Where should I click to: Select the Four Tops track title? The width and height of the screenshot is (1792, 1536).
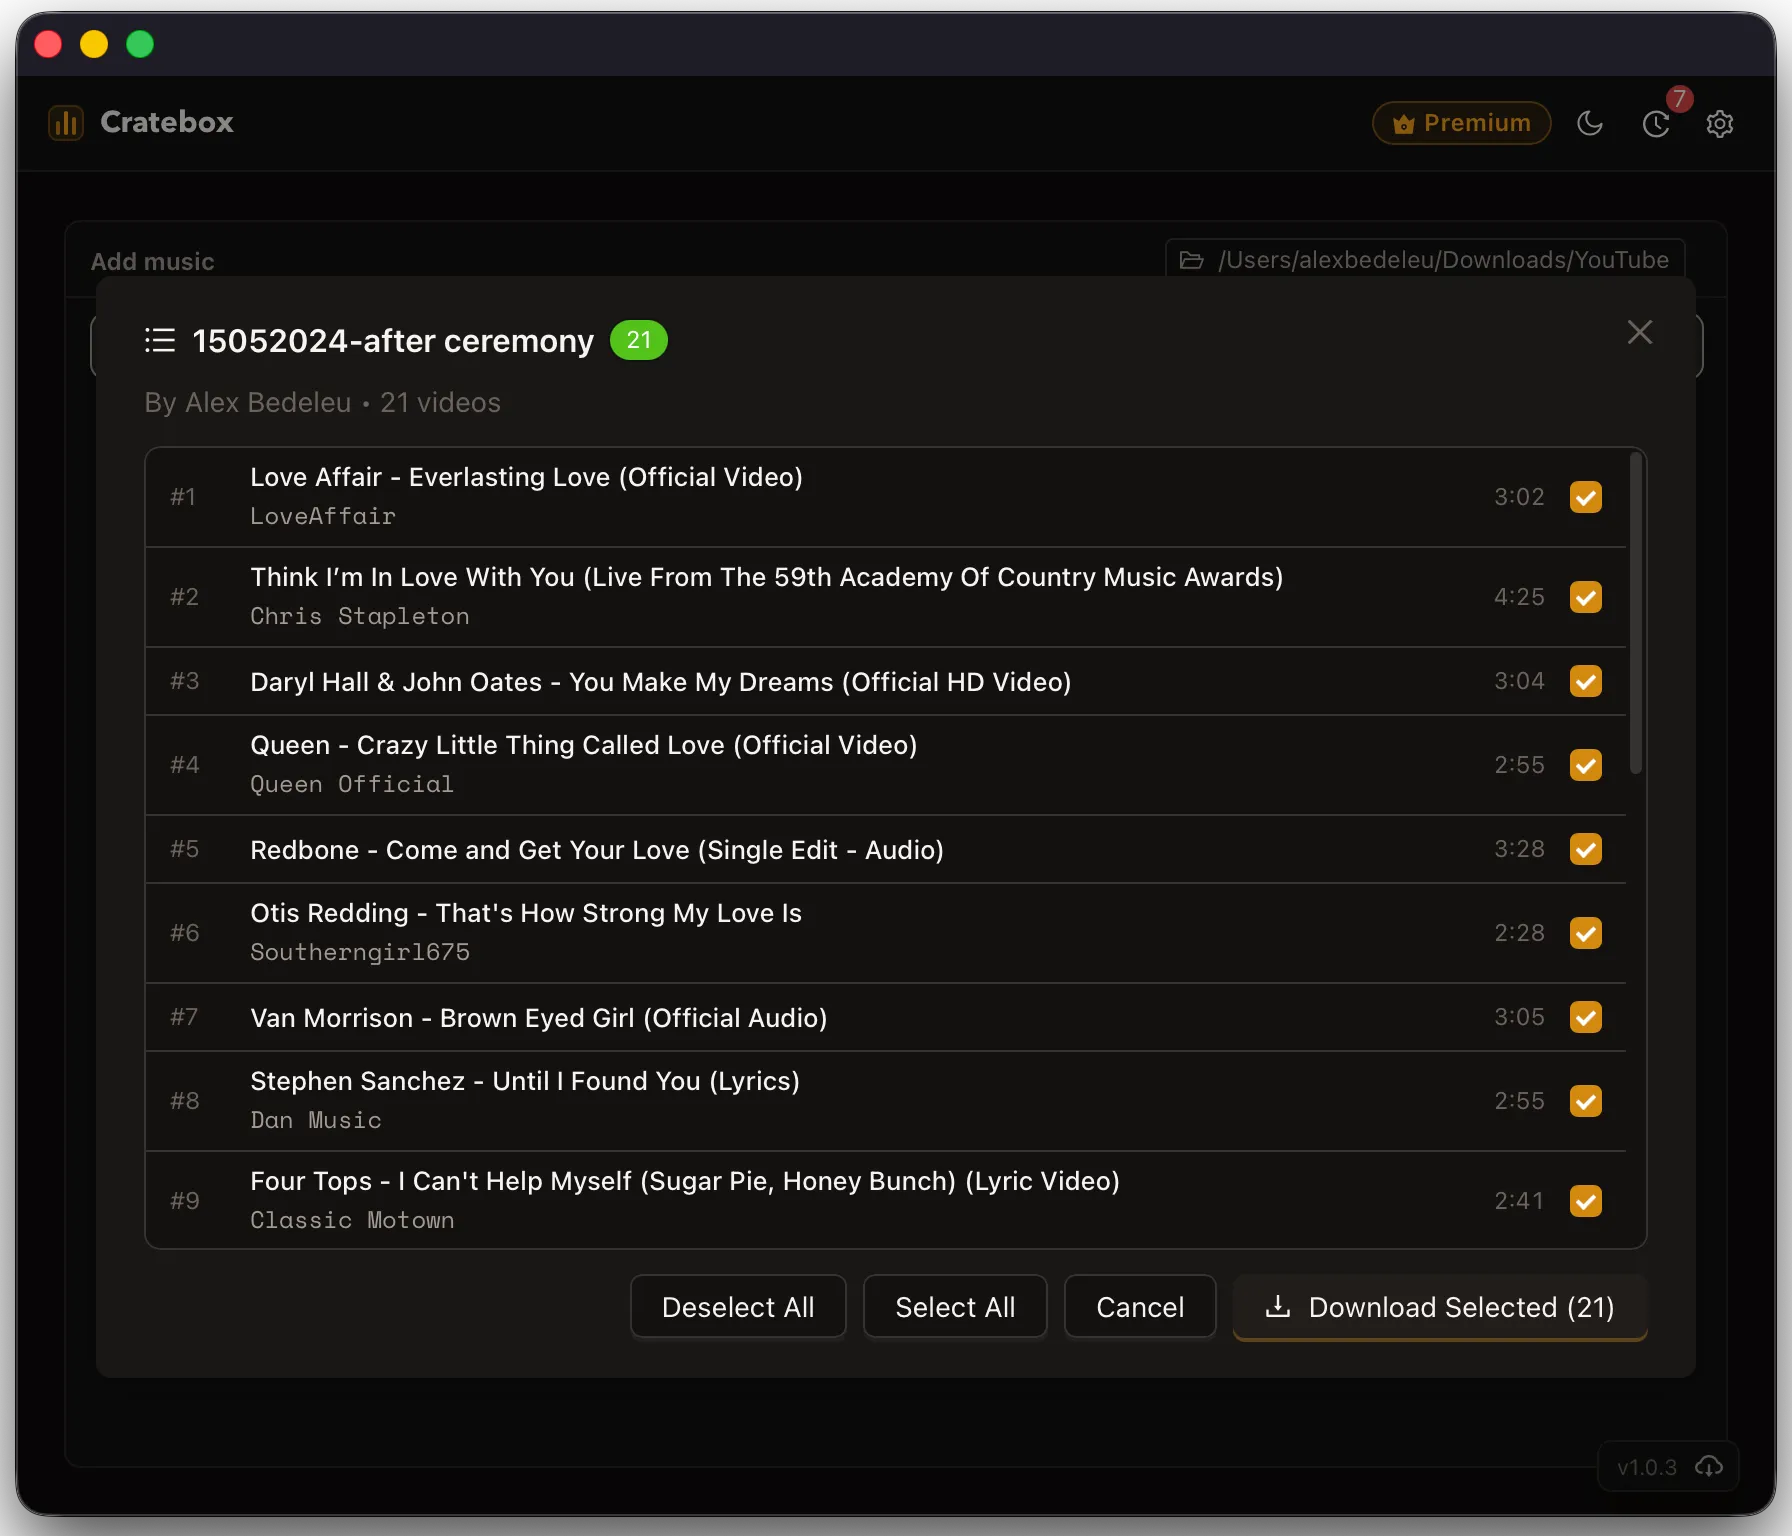(685, 1181)
